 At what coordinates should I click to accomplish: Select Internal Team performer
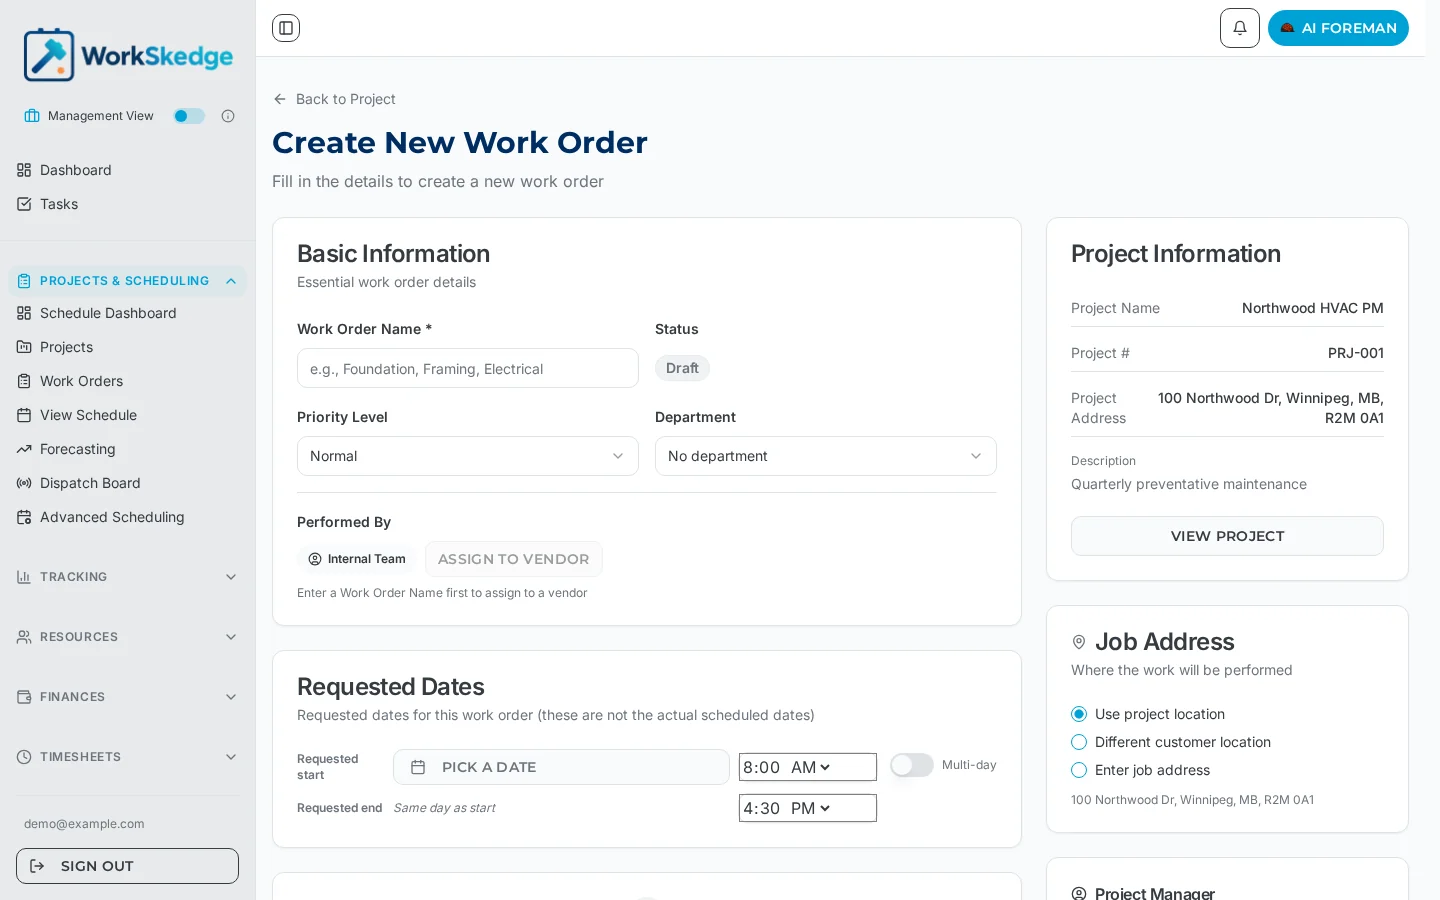point(357,559)
